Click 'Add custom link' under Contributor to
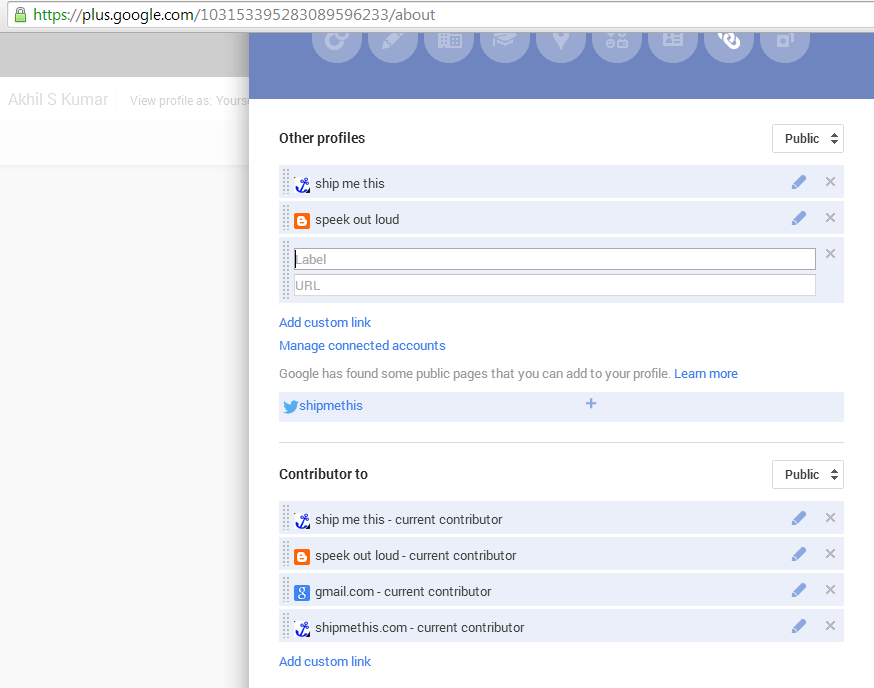Screen dimensions: 874x688 325,661
